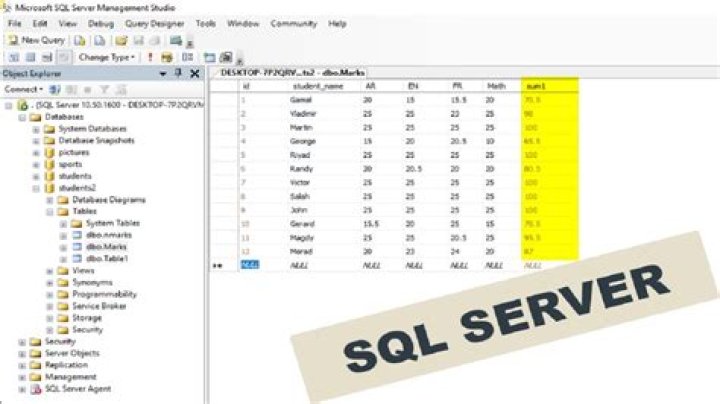Viewport: 720px width, 404px height.
Task: Open the Query Designer menu
Action: click(154, 23)
